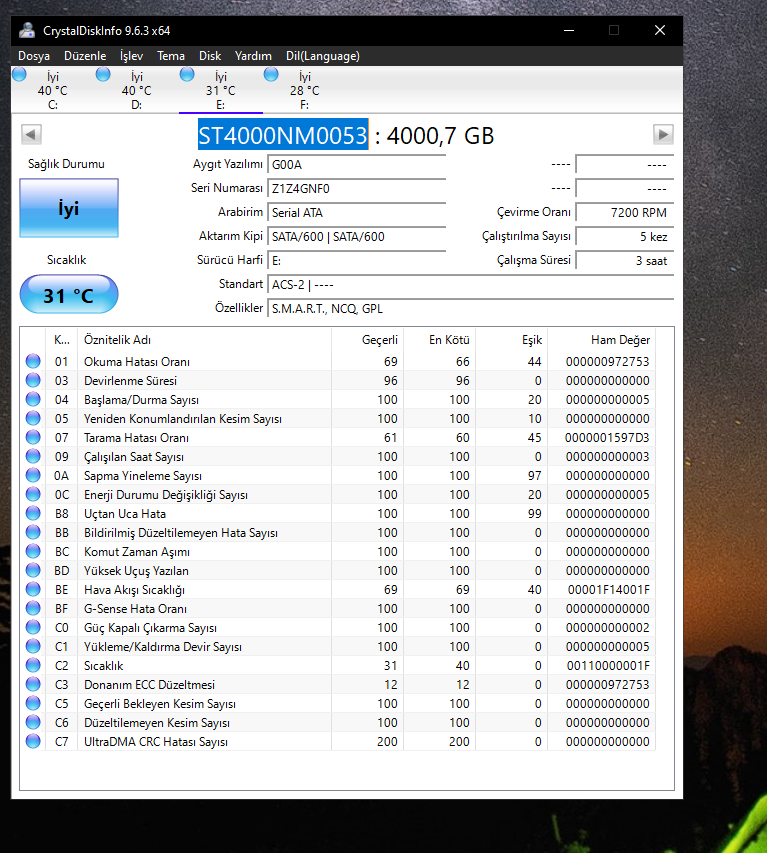Viewport: 767px width, 853px height.
Task: Click status orb for Bildirilmiş Düzeltilemeyen Hata Sayısı
Action: click(33, 532)
